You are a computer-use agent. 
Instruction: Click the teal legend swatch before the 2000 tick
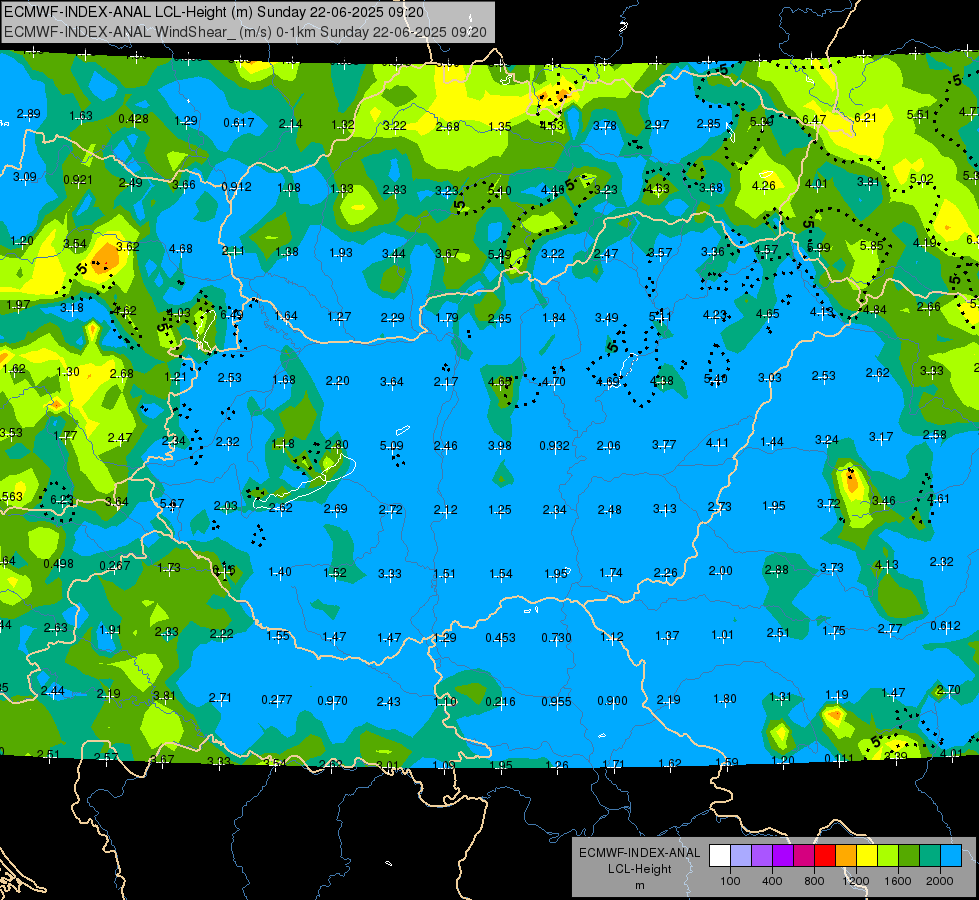click(x=930, y=856)
